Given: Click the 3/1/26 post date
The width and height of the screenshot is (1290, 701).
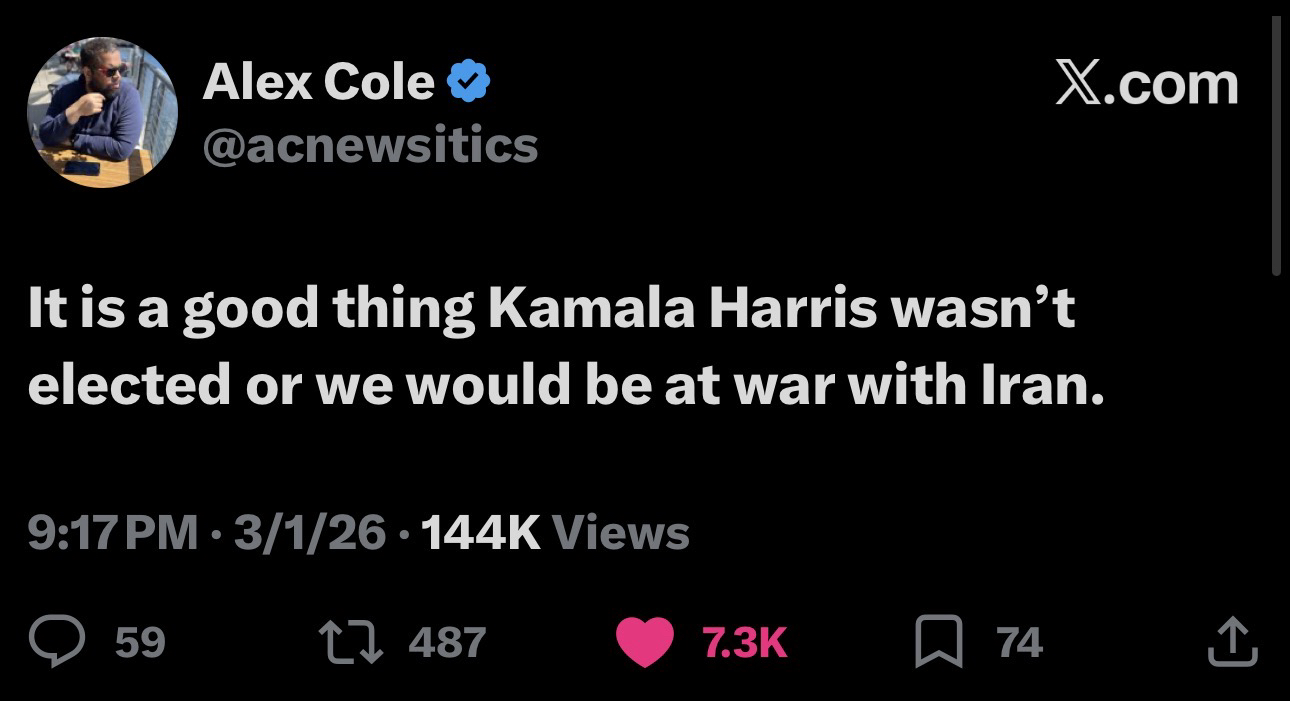Looking at the screenshot, I should click(308, 532).
